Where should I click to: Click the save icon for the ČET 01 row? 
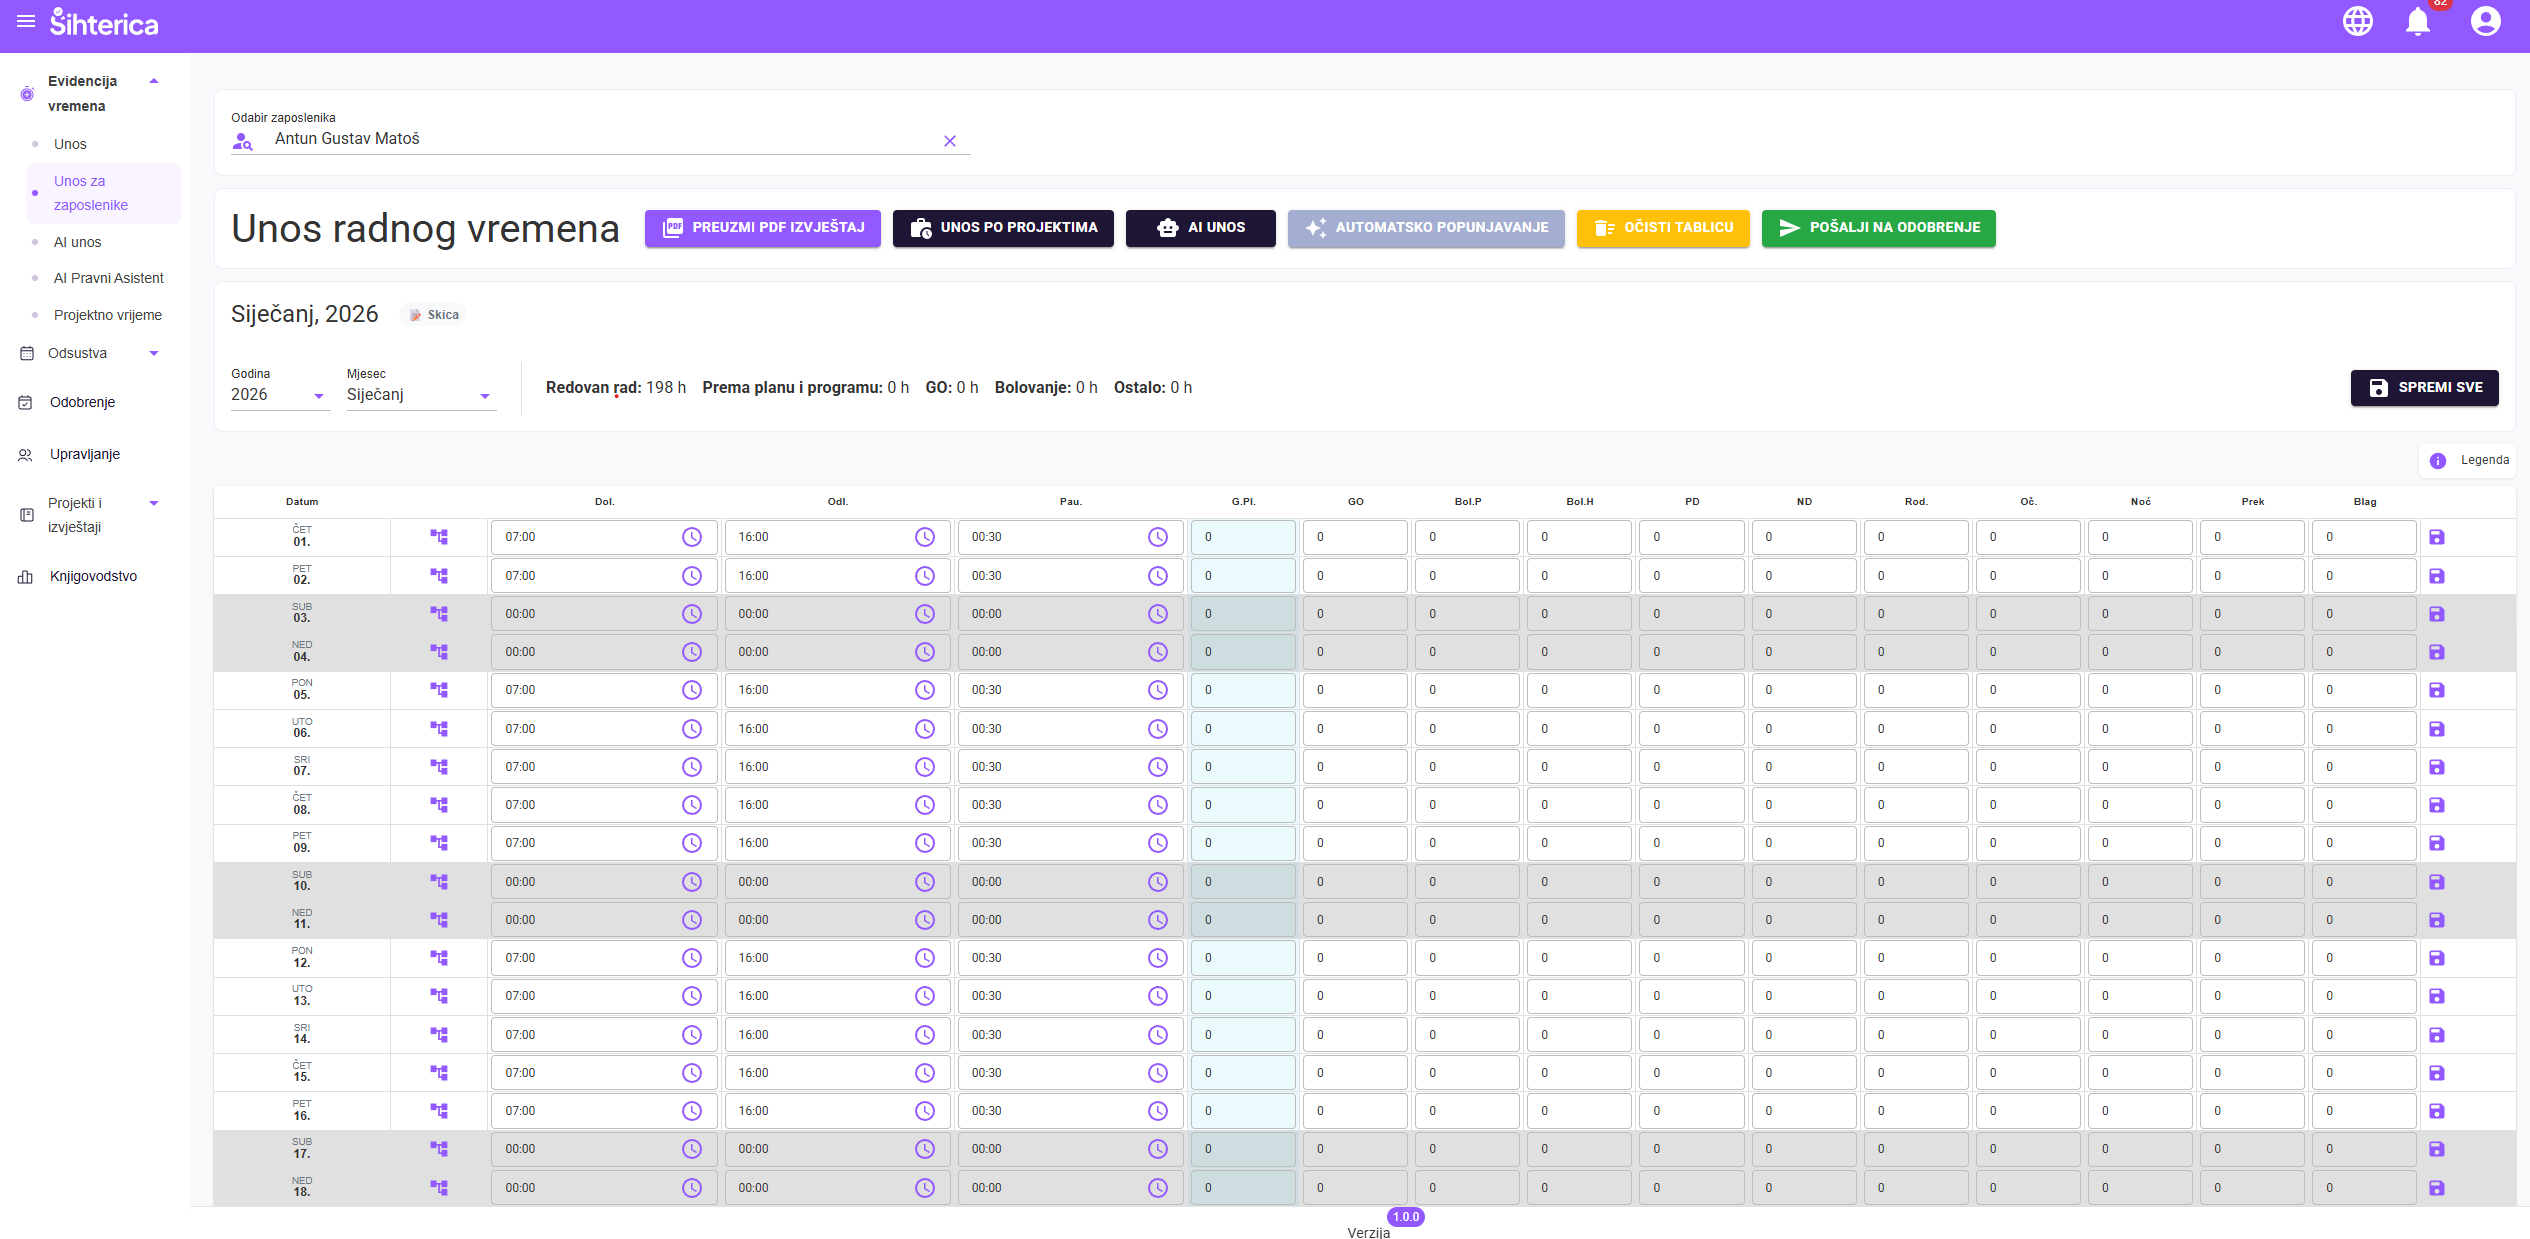(x=2436, y=538)
